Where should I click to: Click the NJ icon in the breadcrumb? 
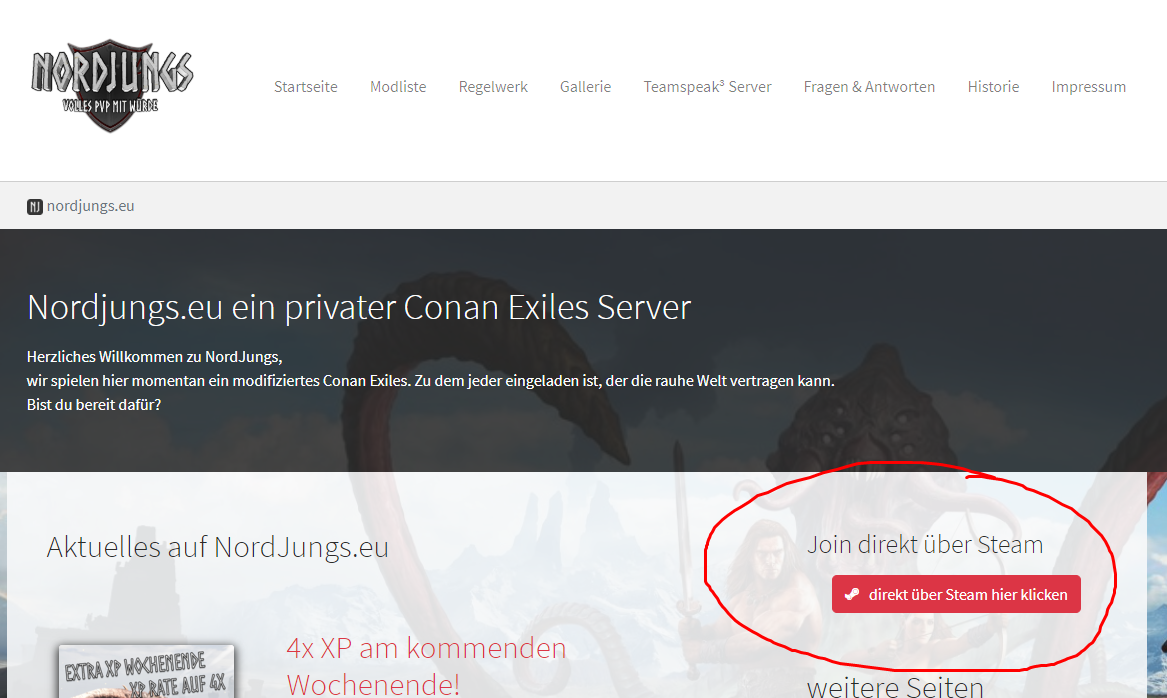point(35,207)
